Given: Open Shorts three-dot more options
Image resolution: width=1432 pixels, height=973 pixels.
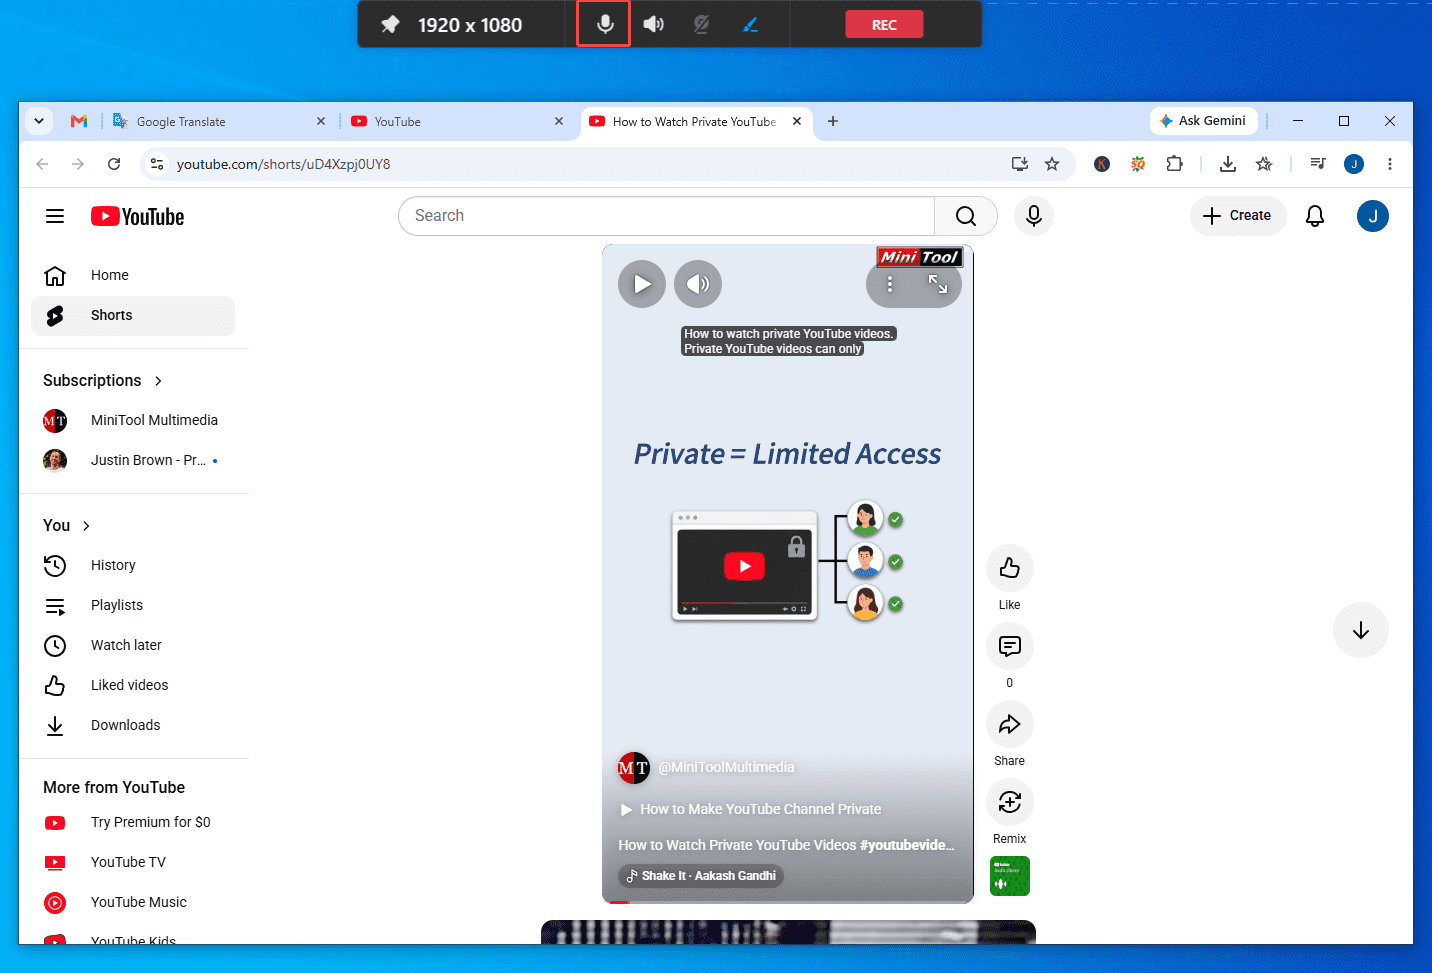Looking at the screenshot, I should point(890,284).
